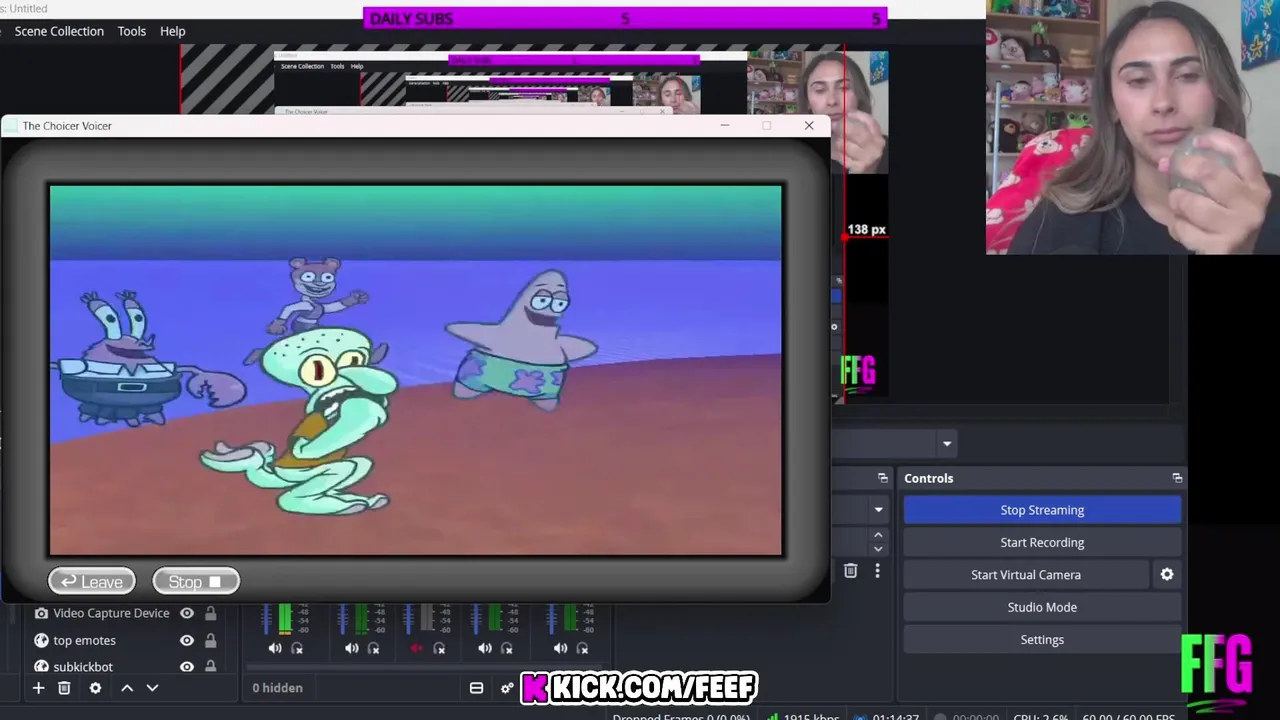Click the globe icon beside subkickbot
Image resolution: width=1280 pixels, height=720 pixels.
41,667
